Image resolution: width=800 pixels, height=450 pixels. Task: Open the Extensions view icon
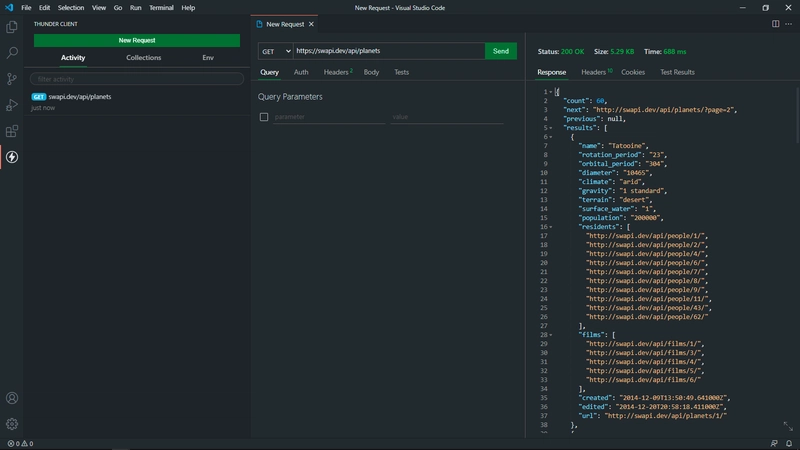pyautogui.click(x=12, y=131)
